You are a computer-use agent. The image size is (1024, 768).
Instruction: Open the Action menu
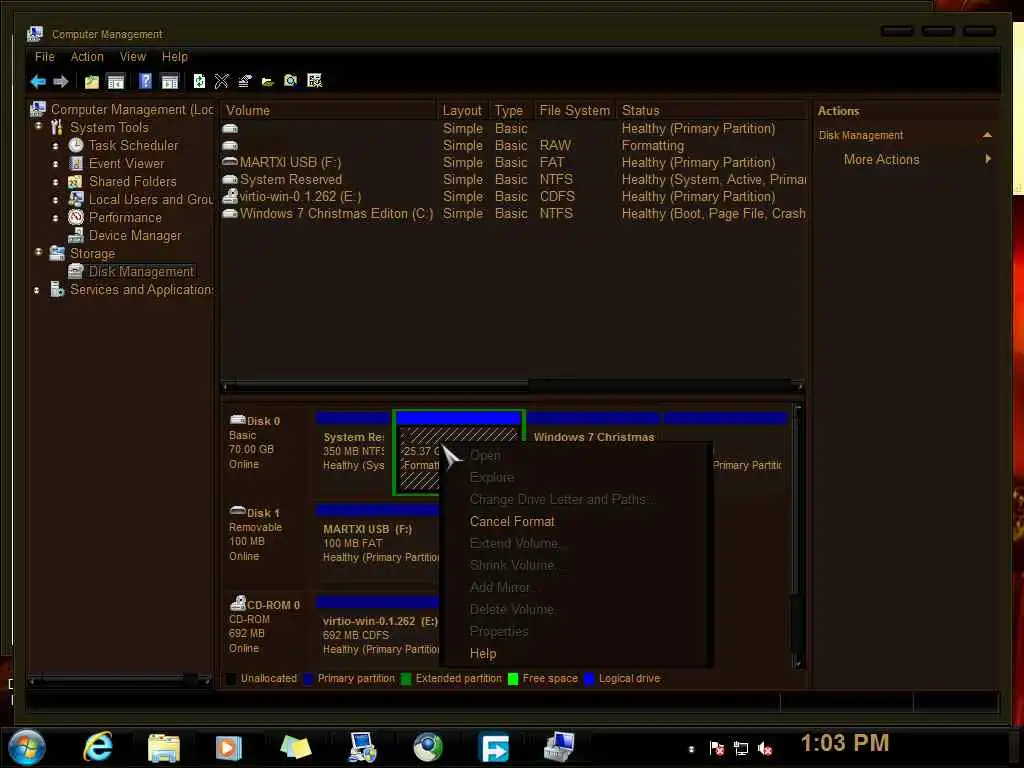87,57
